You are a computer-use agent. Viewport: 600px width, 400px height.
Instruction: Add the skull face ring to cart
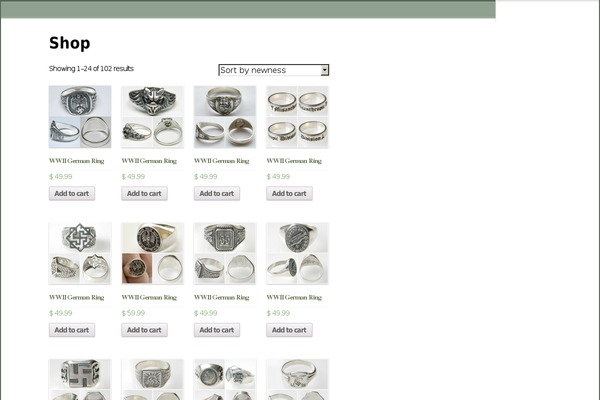217,193
